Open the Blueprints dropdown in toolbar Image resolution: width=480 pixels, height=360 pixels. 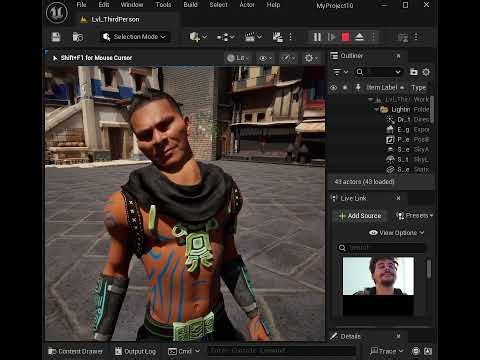pos(226,37)
